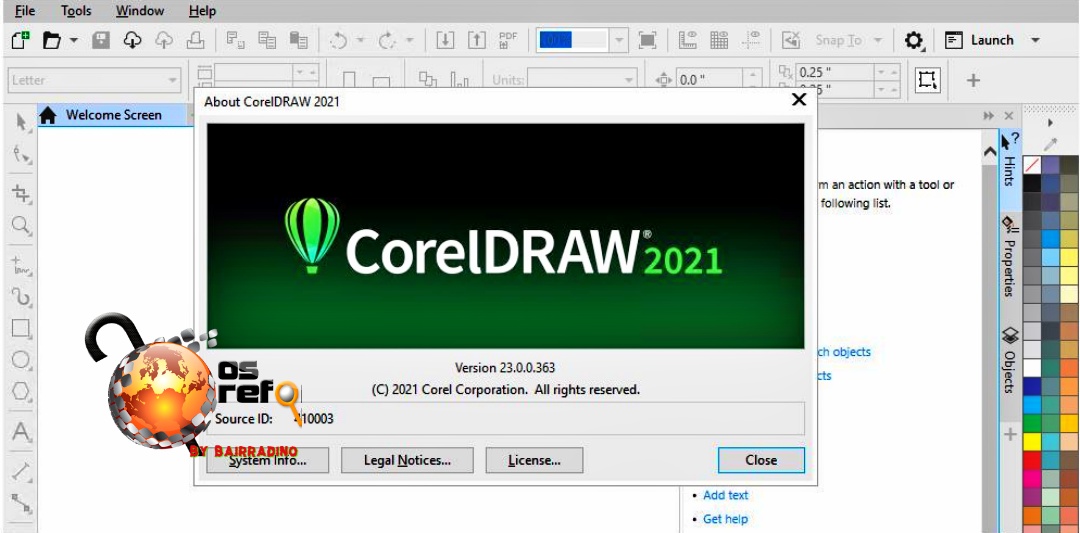Click the Redo arrow icon
The width and height of the screenshot is (1080, 533).
388,41
